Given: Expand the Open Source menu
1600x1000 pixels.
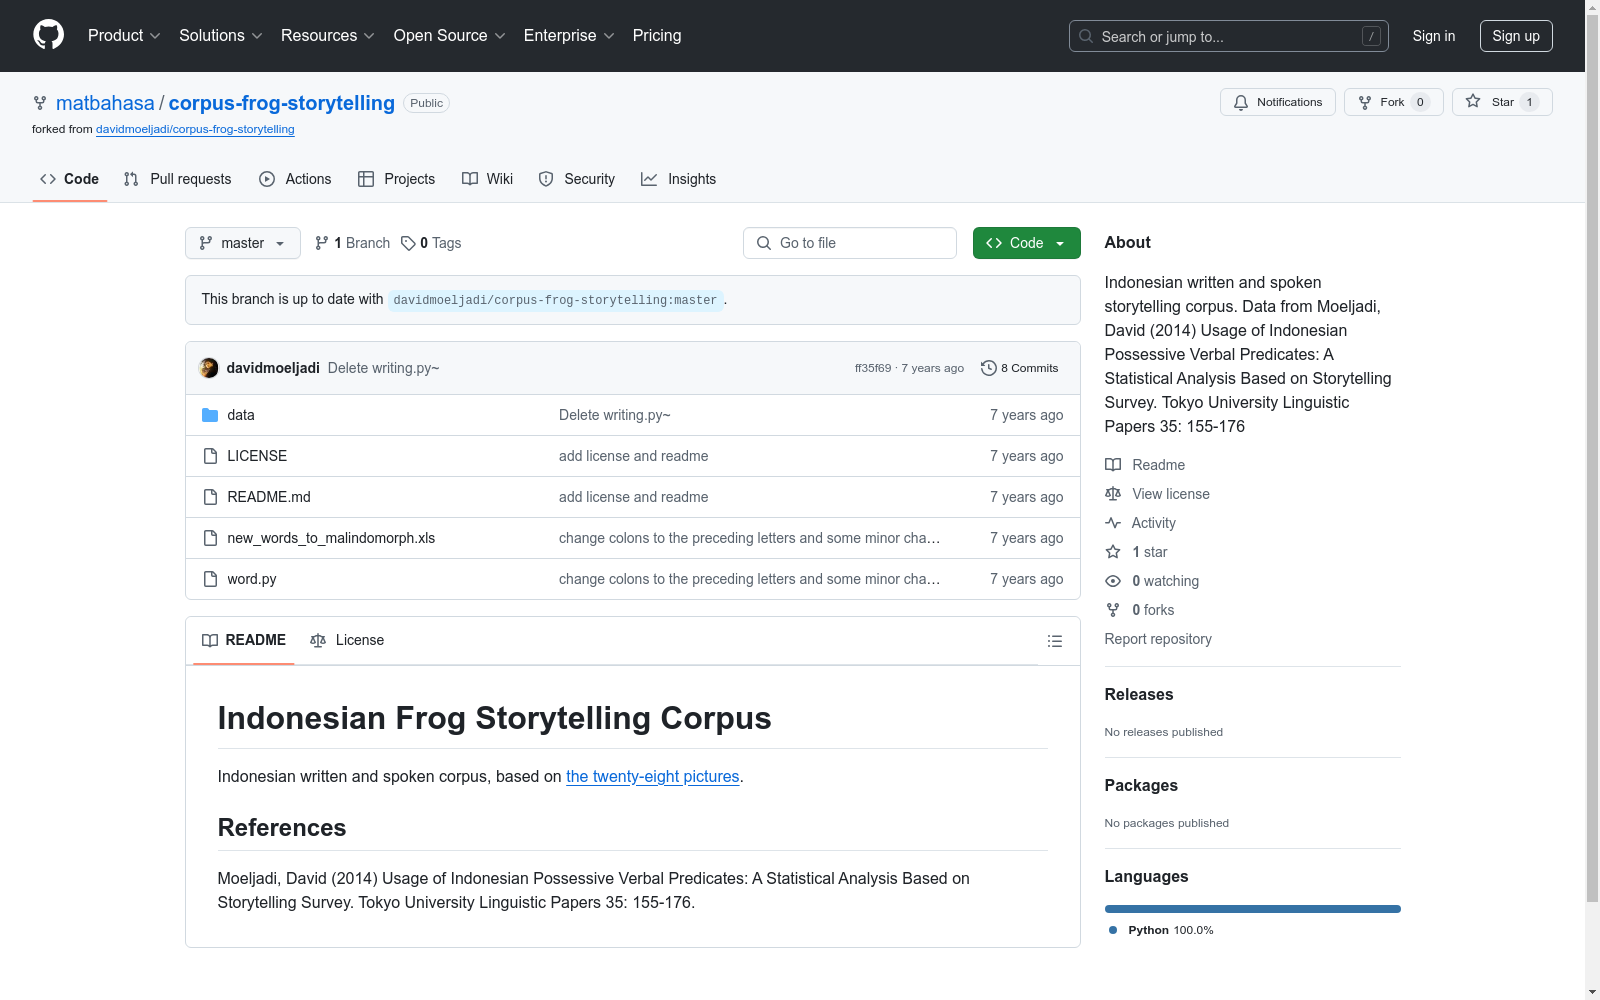Looking at the screenshot, I should coord(450,36).
